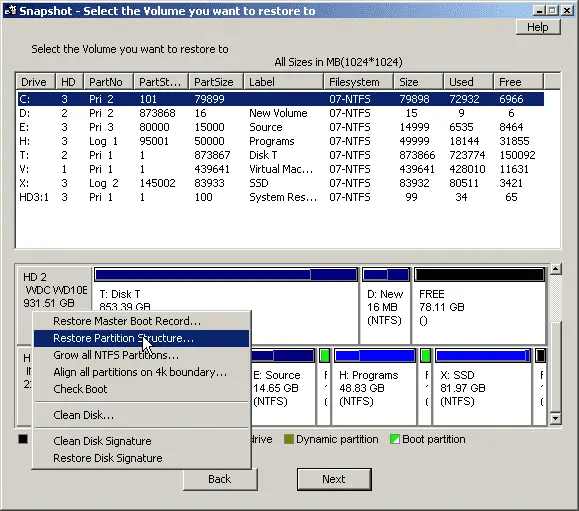Click the H: Programs 48.83 GB partition block
579x511 pixels.
[374, 387]
